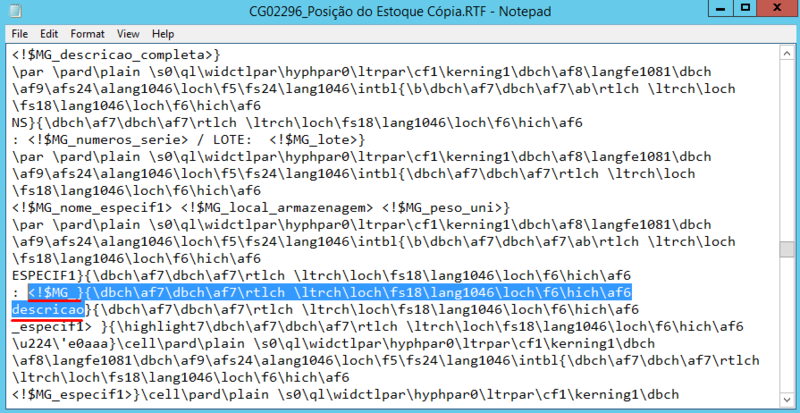Screen dimensions: 800x413
Task: Maximize the Notepad window
Action: 746,7
